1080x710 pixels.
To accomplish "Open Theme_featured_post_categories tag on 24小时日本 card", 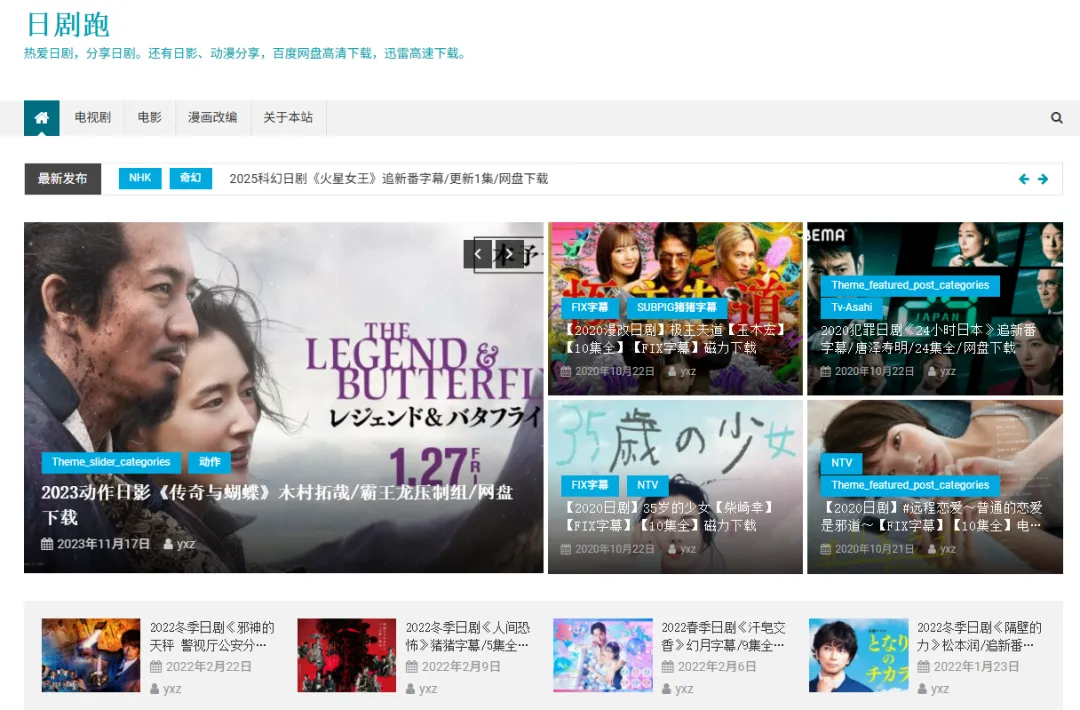I will coord(910,285).
